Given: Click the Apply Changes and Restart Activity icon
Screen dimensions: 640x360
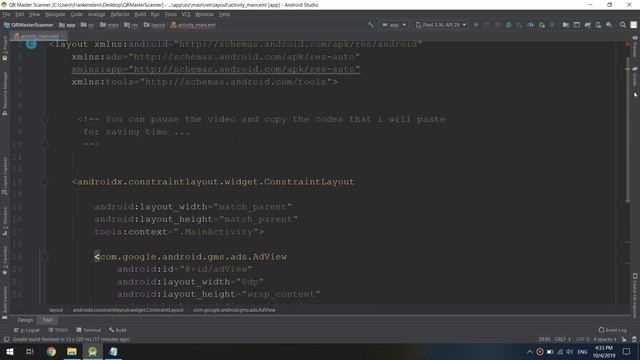Looking at the screenshot, I should (487, 25).
